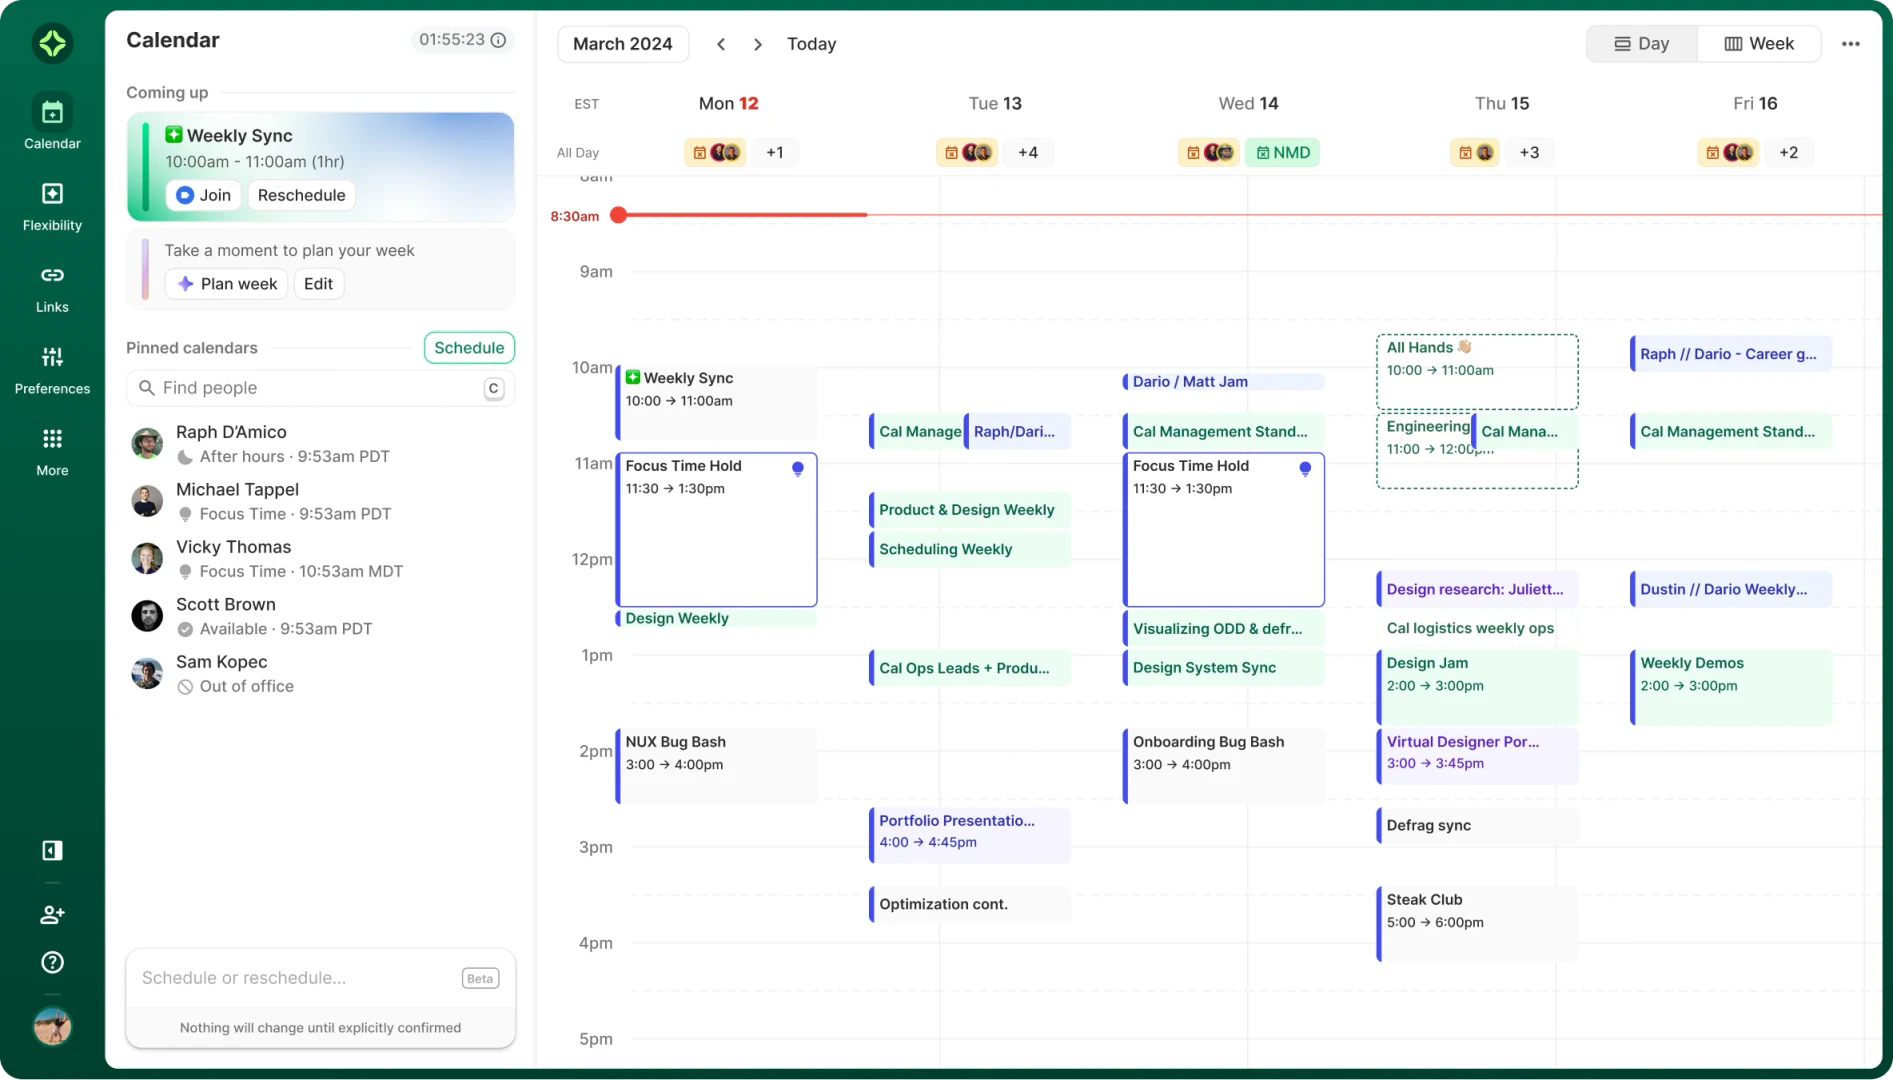Expand the +4 all-day events on Tuesday
This screenshot has width=1893, height=1080.
pyautogui.click(x=1028, y=152)
